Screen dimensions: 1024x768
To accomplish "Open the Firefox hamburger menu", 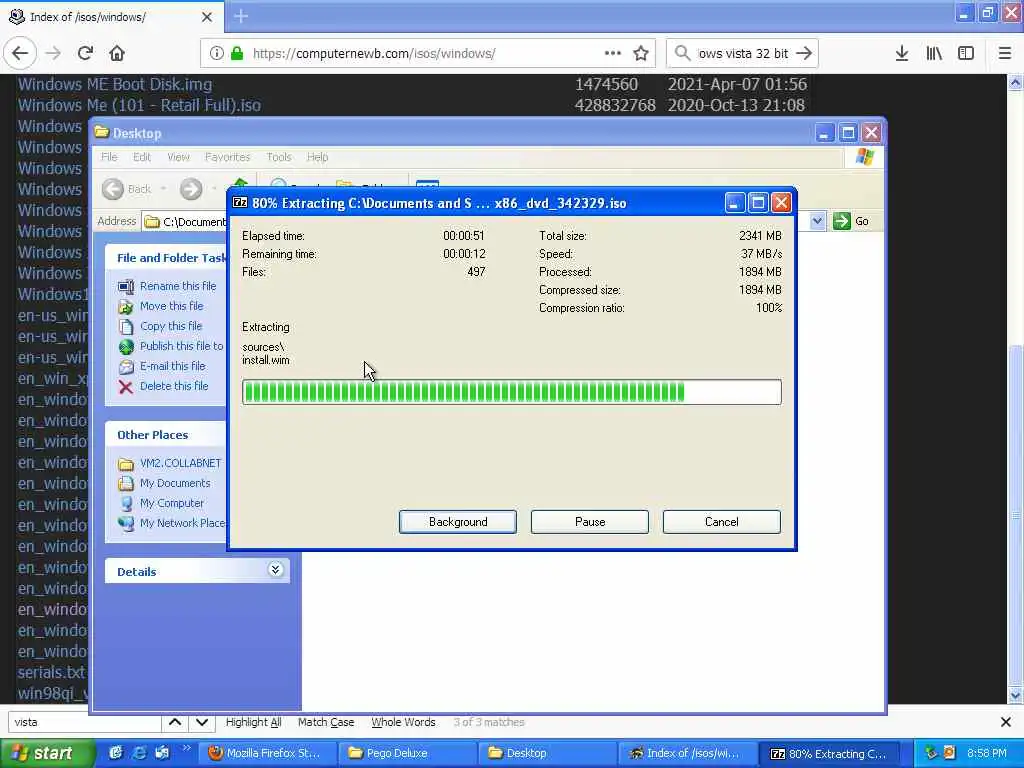I will (x=1004, y=53).
